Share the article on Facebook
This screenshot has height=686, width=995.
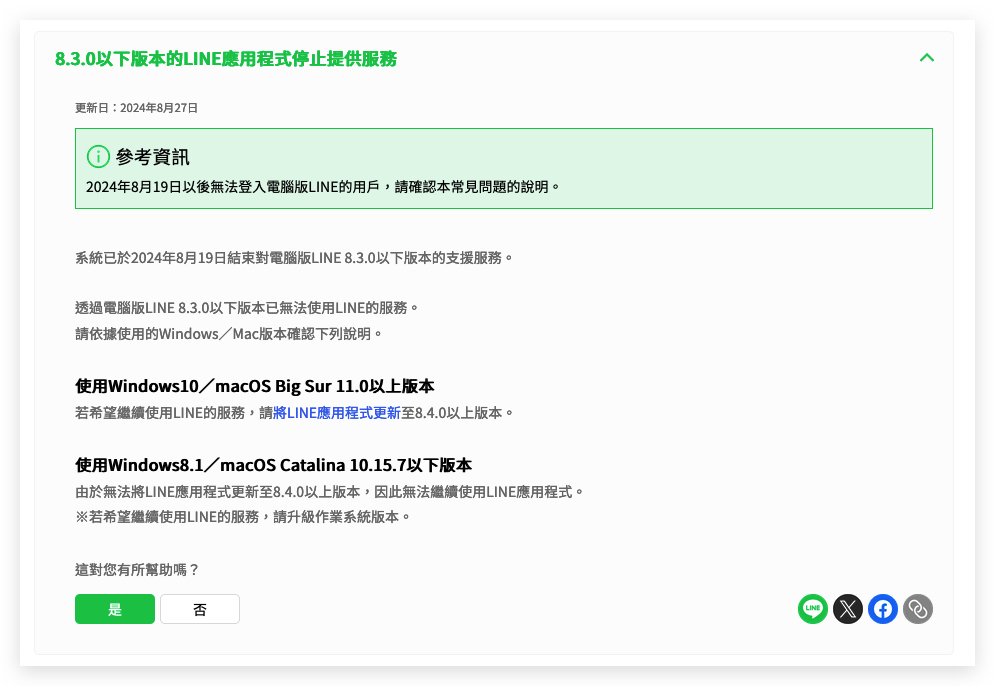883,609
